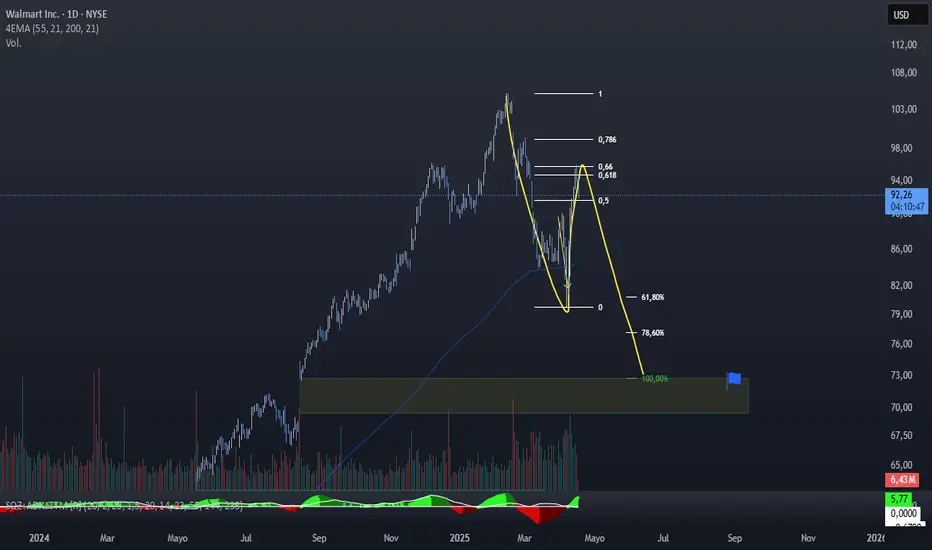Click the 78,60% extension label
Viewport: 932px width, 550px height.
coord(653,333)
